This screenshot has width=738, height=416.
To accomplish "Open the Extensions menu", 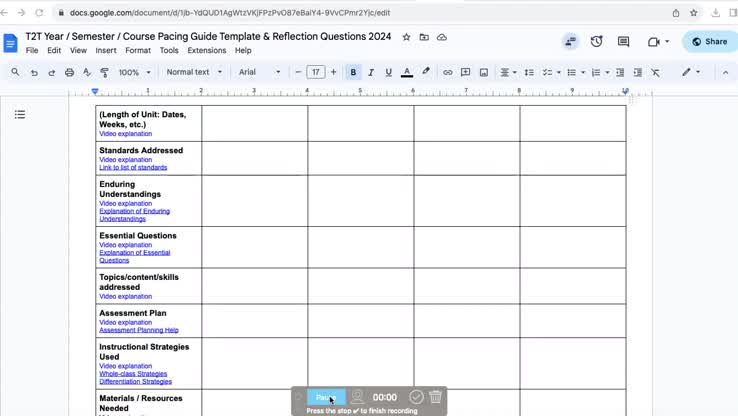I will [207, 50].
